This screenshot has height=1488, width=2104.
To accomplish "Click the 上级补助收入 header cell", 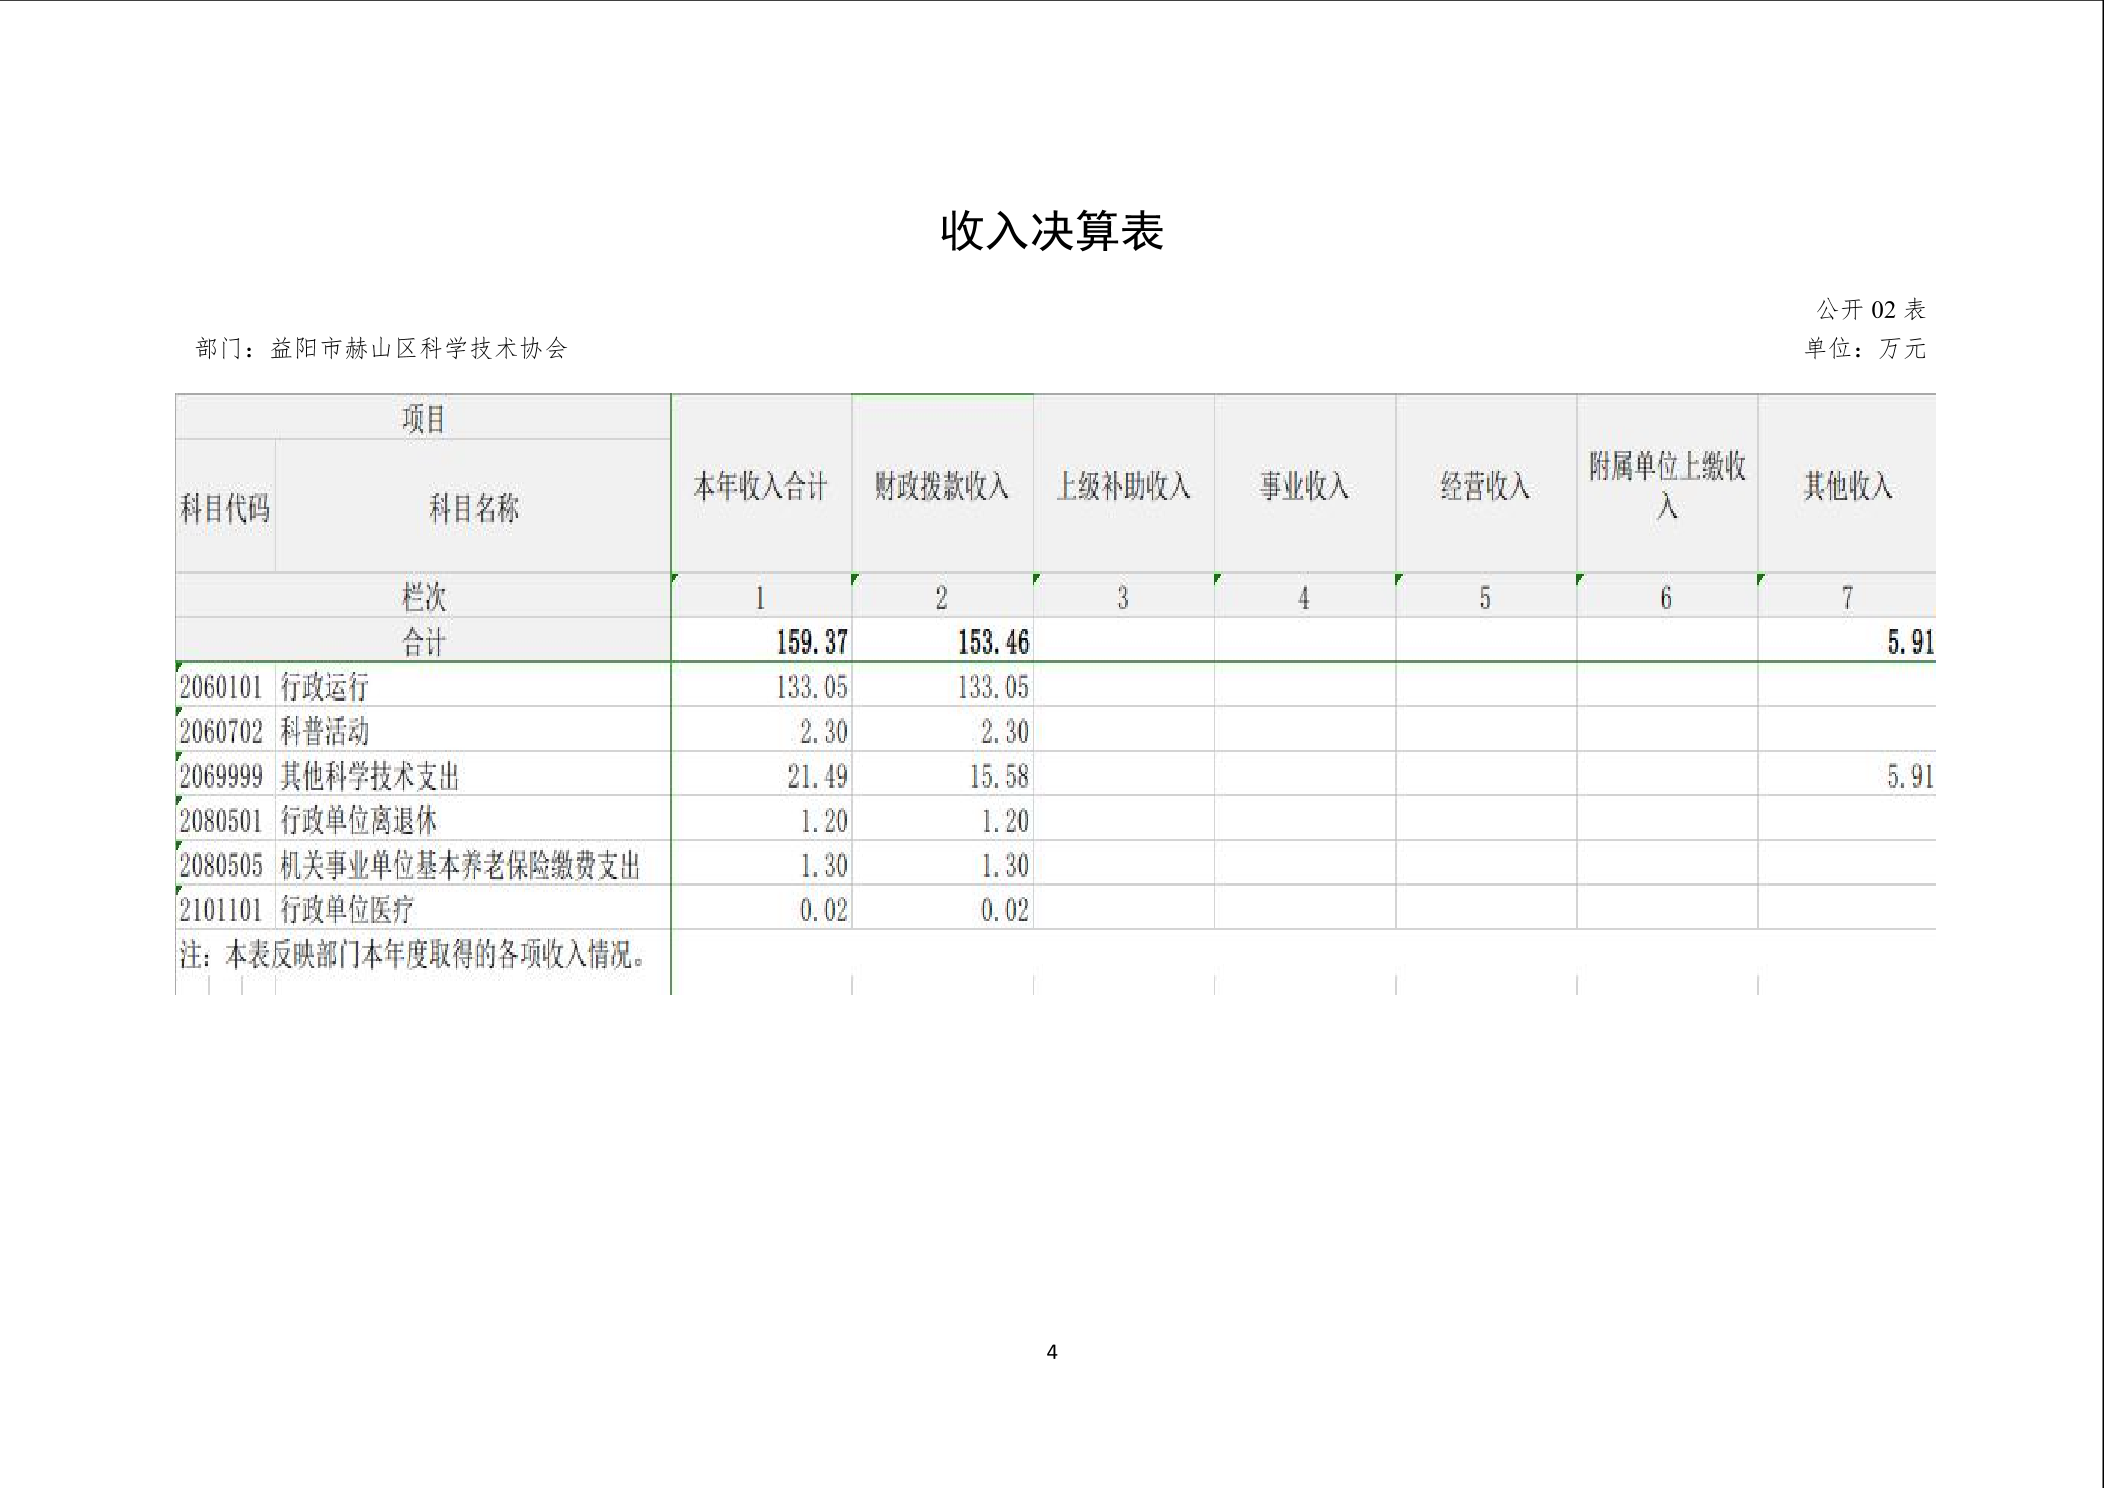I will click(1123, 486).
